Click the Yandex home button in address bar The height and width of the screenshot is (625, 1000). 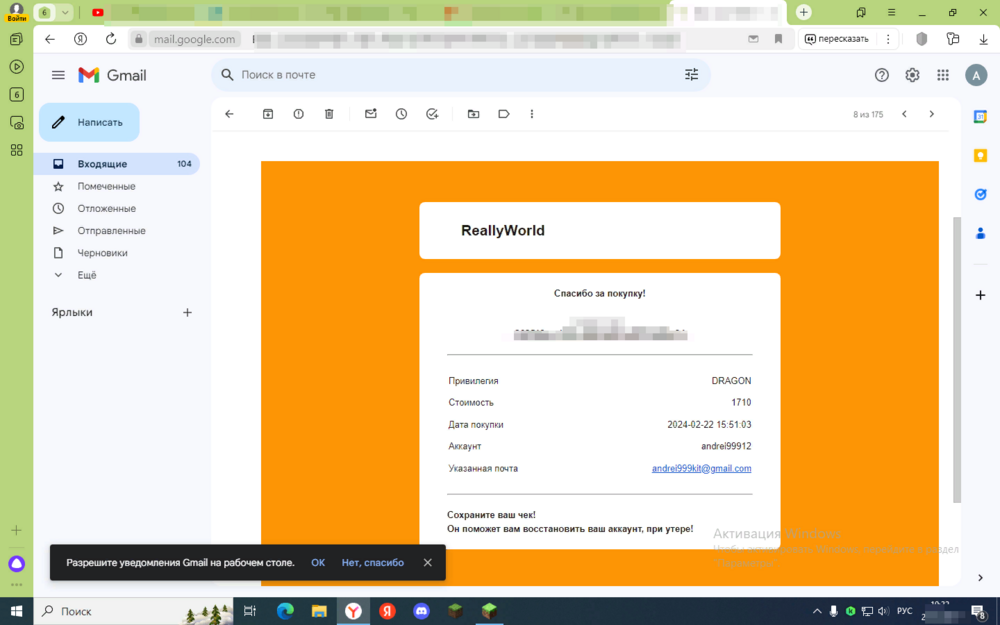click(80, 39)
